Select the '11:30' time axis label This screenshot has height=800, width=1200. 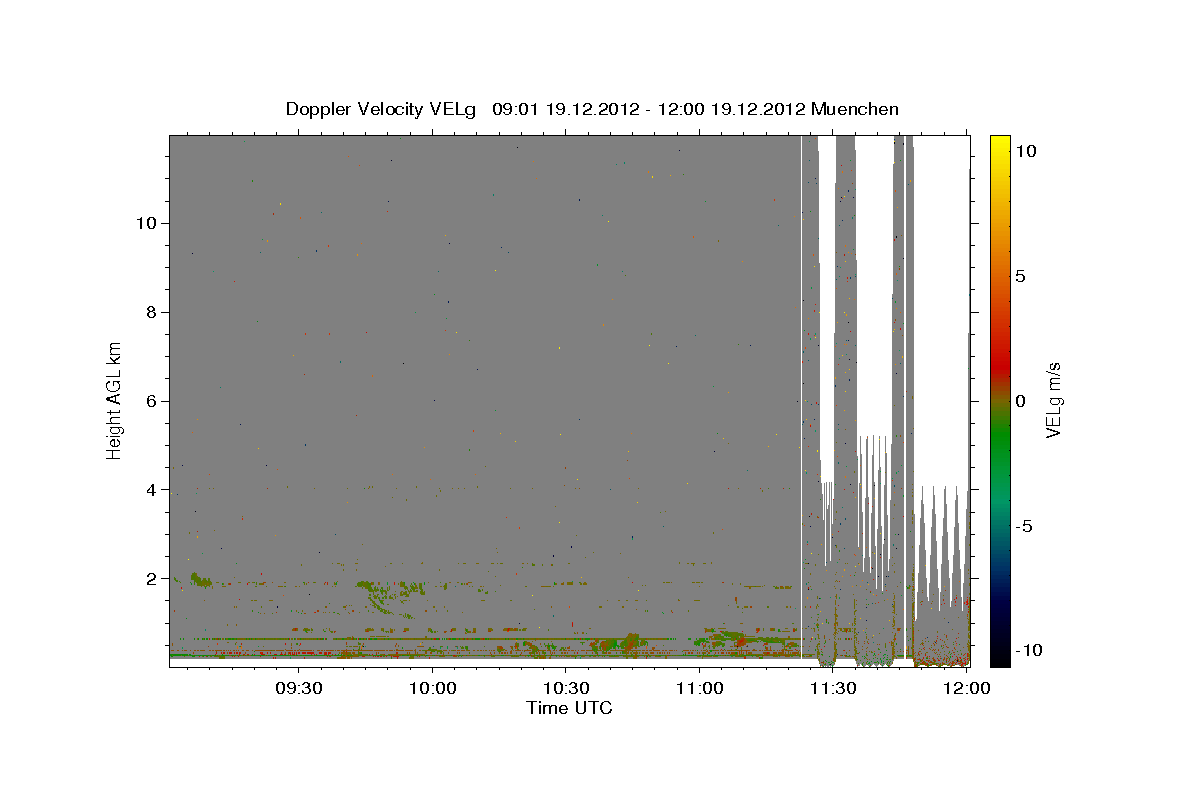pyautogui.click(x=832, y=689)
